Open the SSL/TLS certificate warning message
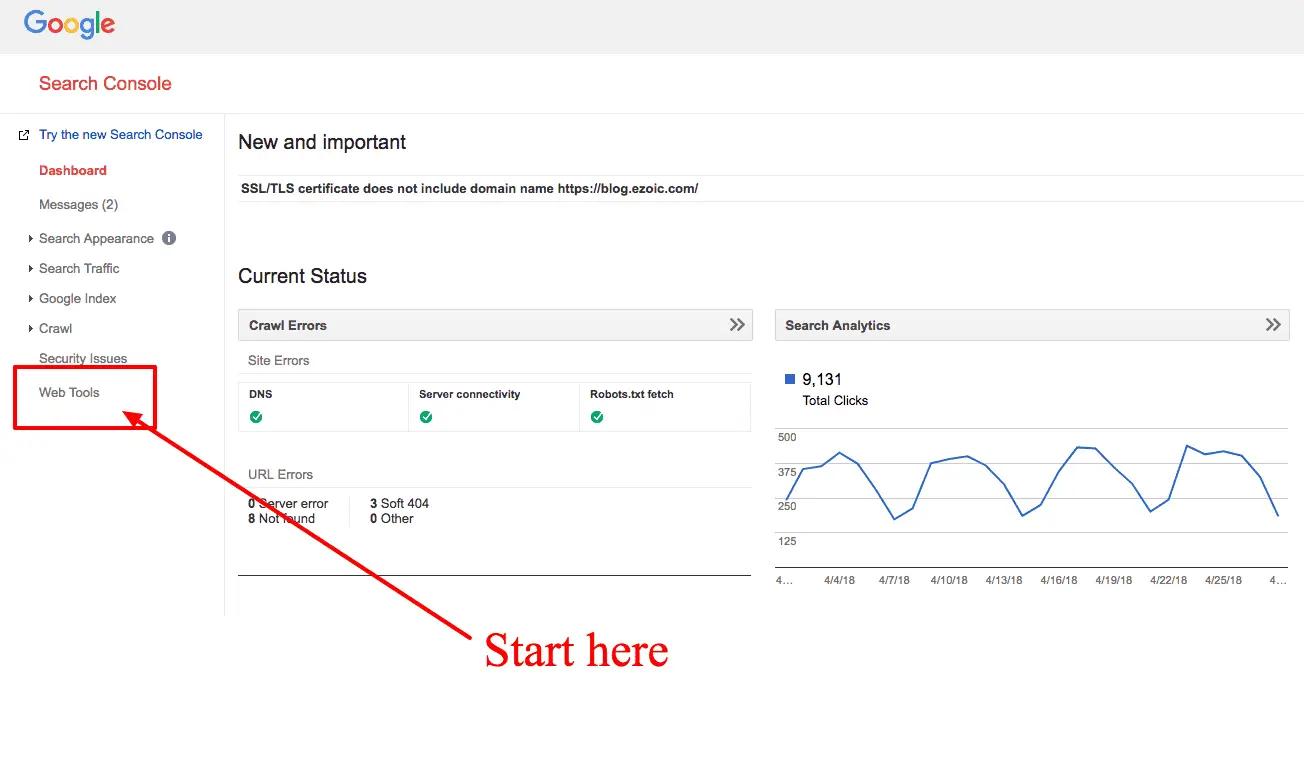The image size is (1304, 762). click(470, 188)
